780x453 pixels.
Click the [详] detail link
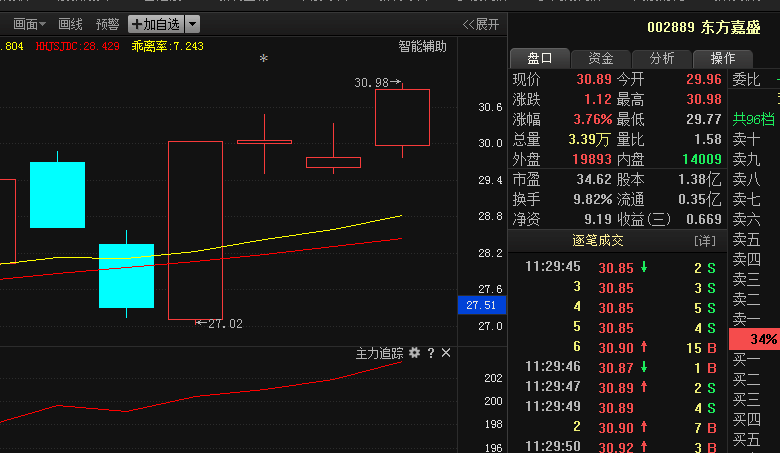[x=704, y=241]
